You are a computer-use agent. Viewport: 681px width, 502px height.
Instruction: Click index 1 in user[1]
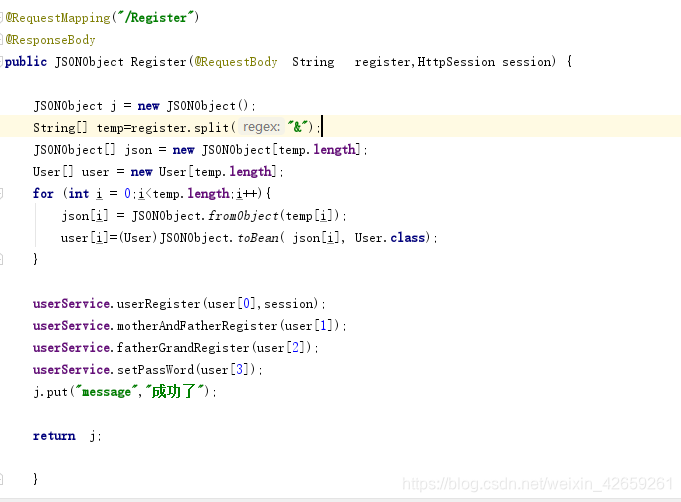click(x=323, y=326)
